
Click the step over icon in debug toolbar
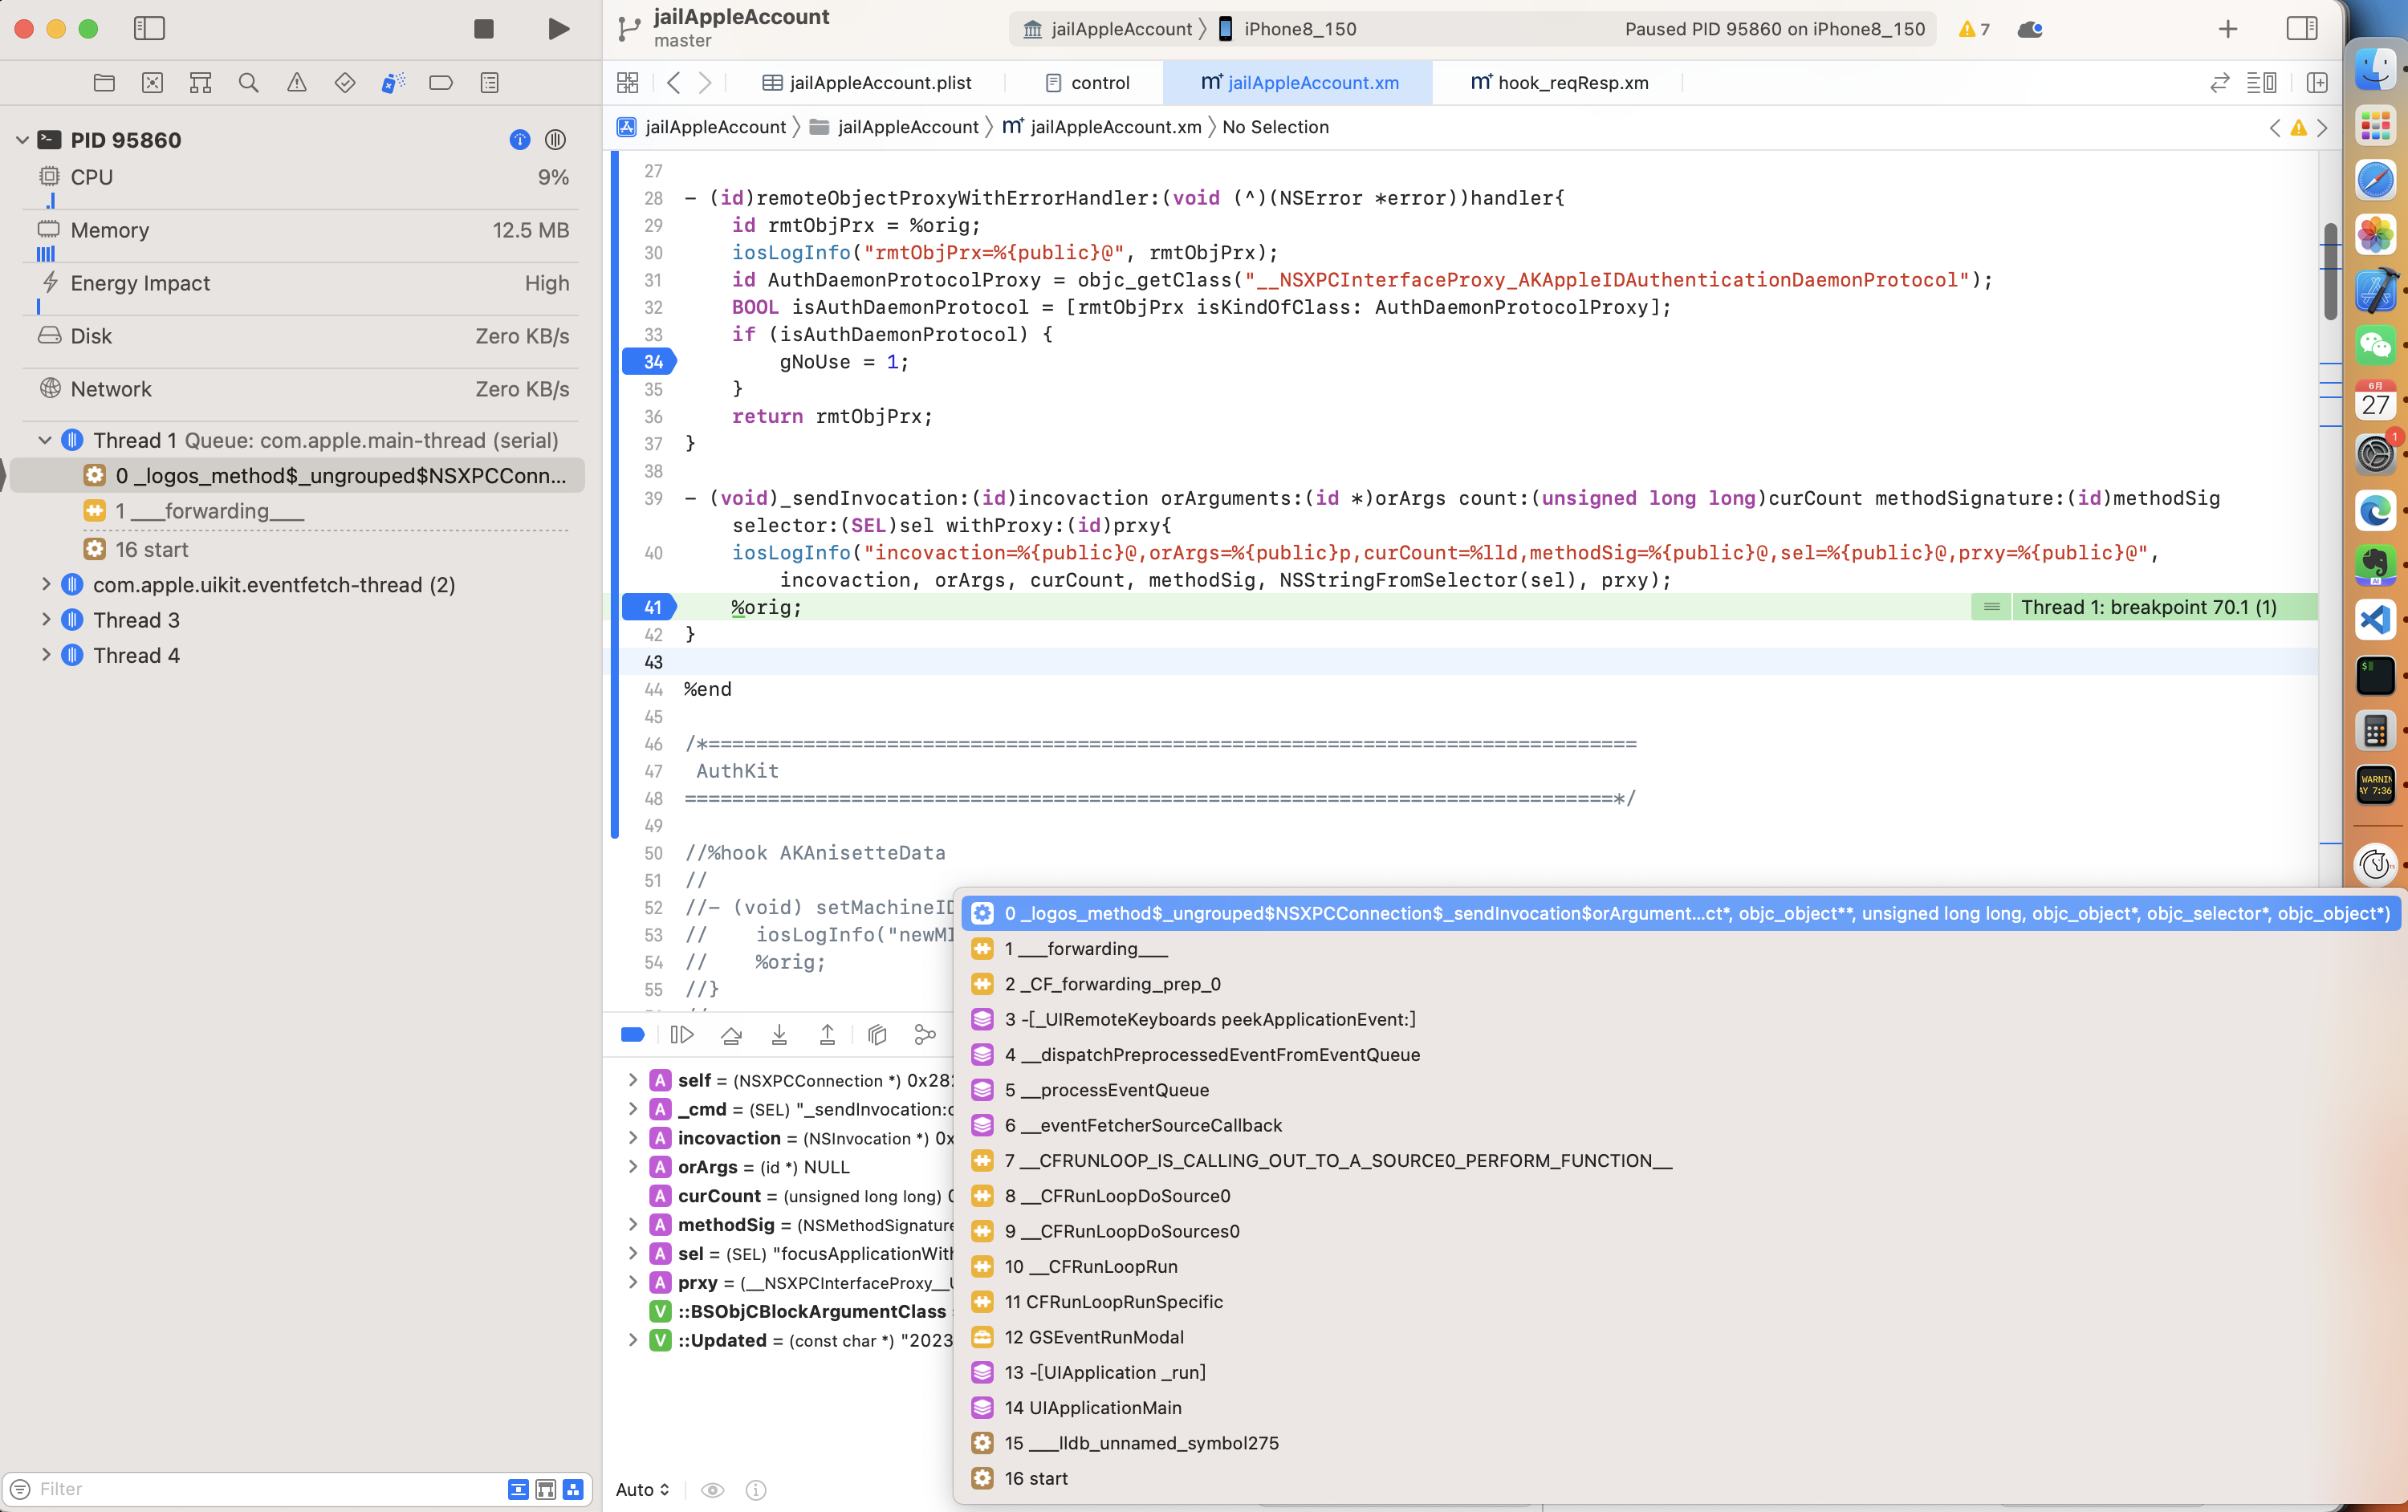coord(732,1034)
